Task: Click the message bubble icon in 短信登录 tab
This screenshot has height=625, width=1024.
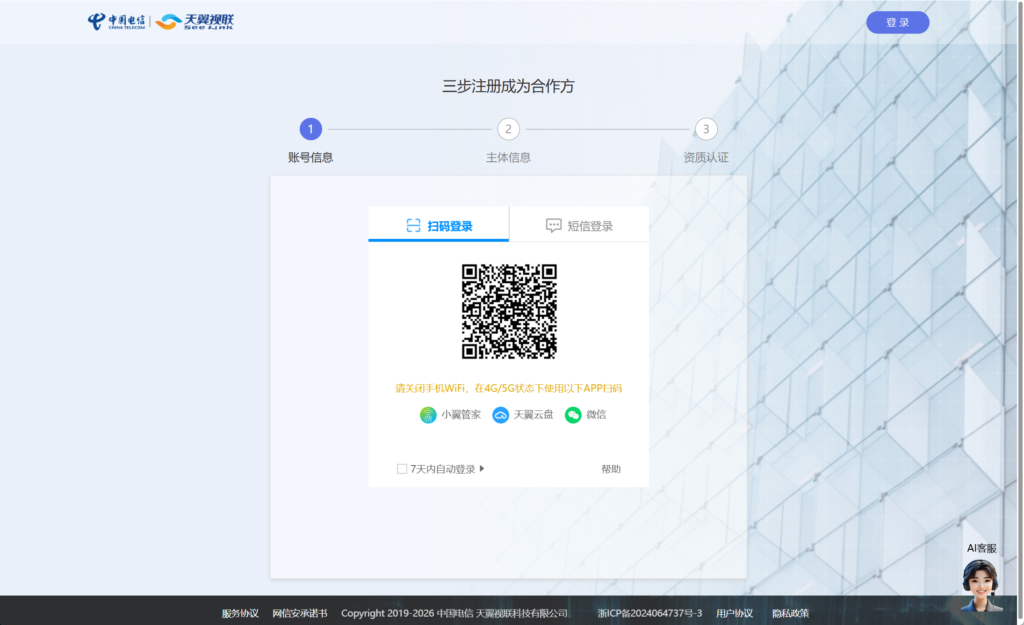Action: pyautogui.click(x=553, y=225)
